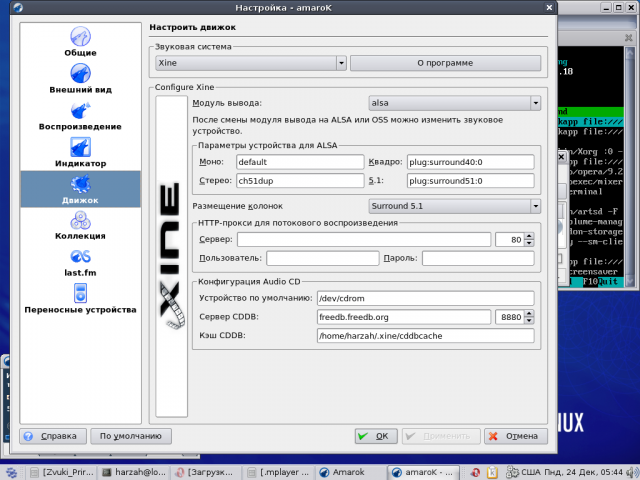The image size is (640, 480).
Task: Click the red tray icon in system tray
Action: click(x=475, y=472)
